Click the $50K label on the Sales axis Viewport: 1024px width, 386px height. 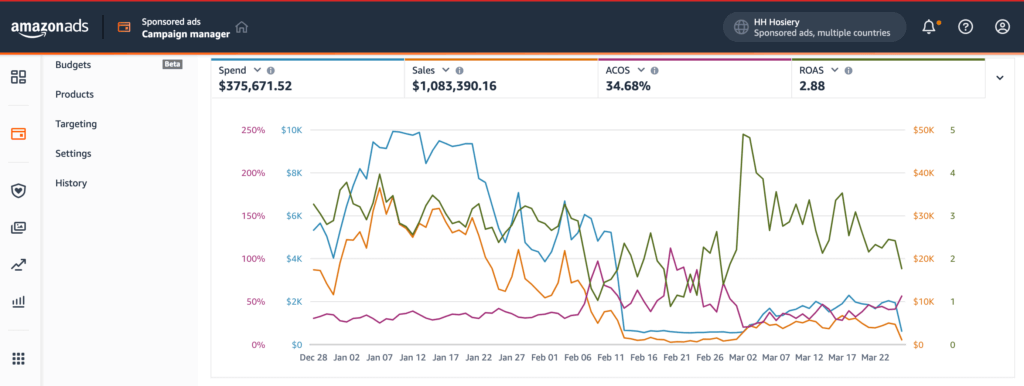pos(923,130)
